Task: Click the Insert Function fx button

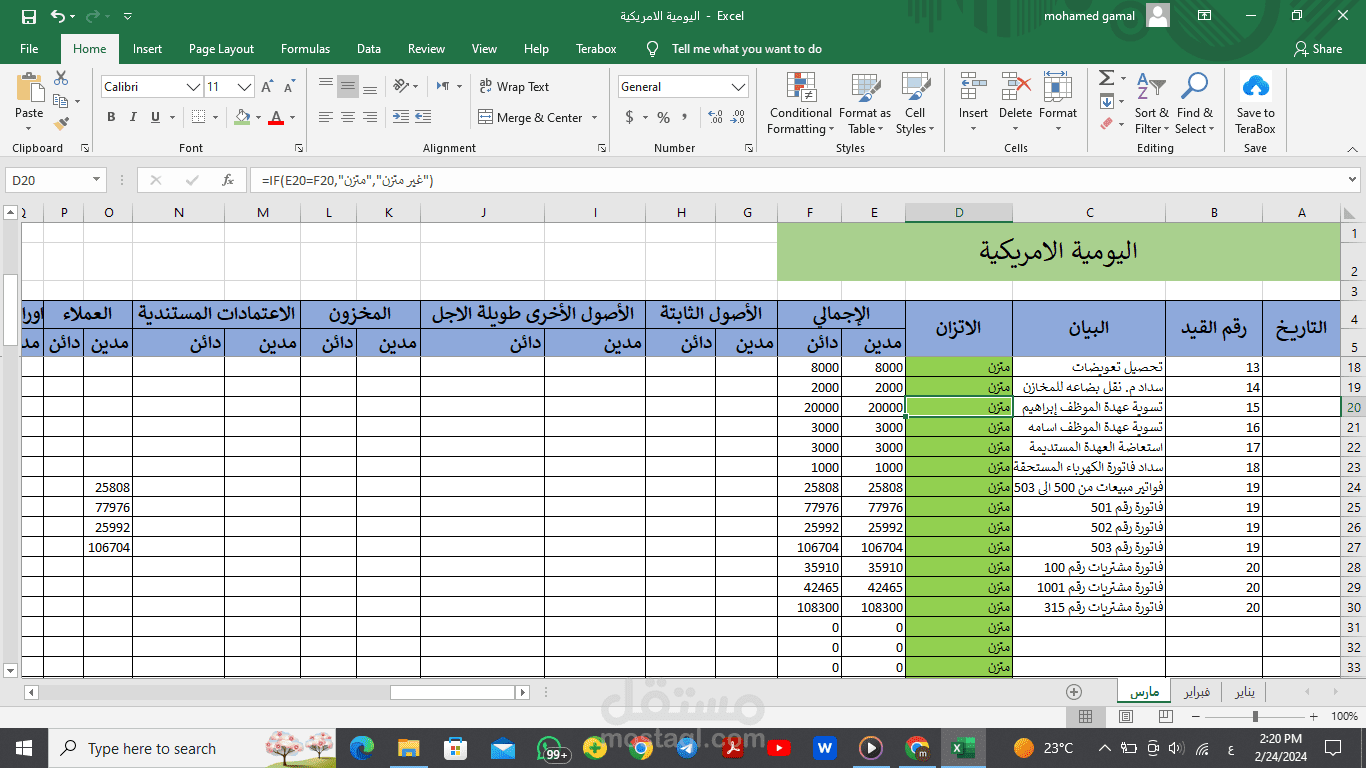Action: (228, 180)
